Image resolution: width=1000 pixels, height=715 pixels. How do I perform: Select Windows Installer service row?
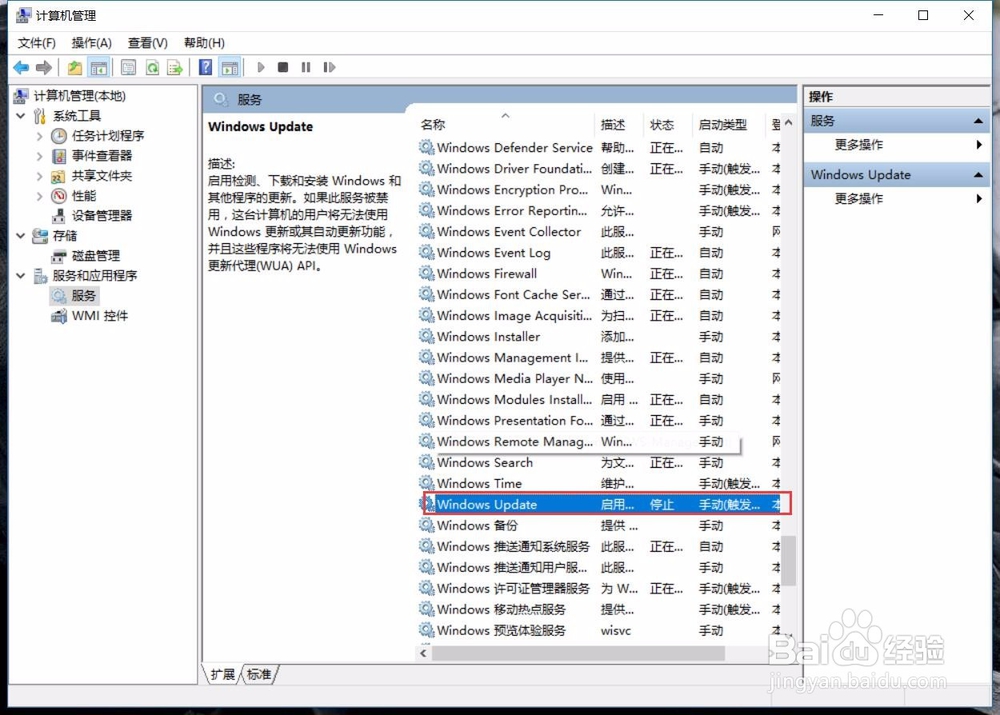tap(599, 337)
